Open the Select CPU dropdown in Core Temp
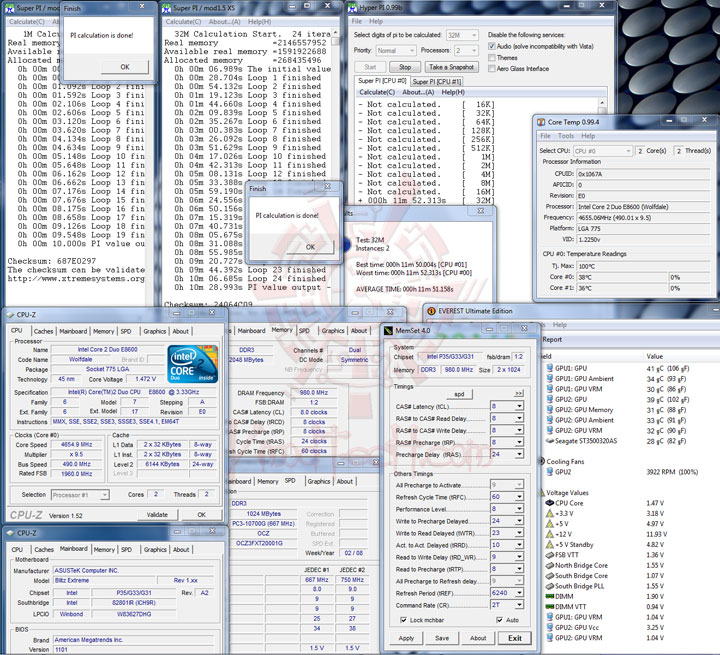Screen dimensions: 720x655 pyautogui.click(x=604, y=150)
